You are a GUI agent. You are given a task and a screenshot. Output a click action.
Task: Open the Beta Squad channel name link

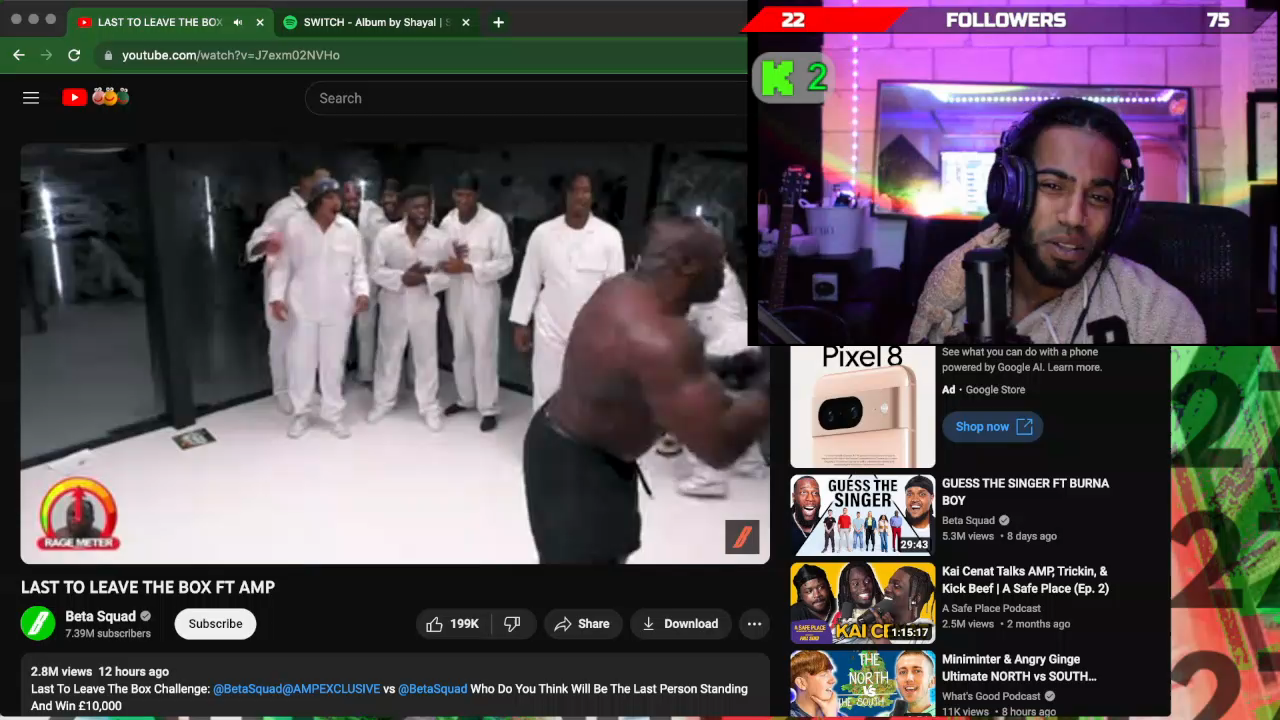pos(100,616)
